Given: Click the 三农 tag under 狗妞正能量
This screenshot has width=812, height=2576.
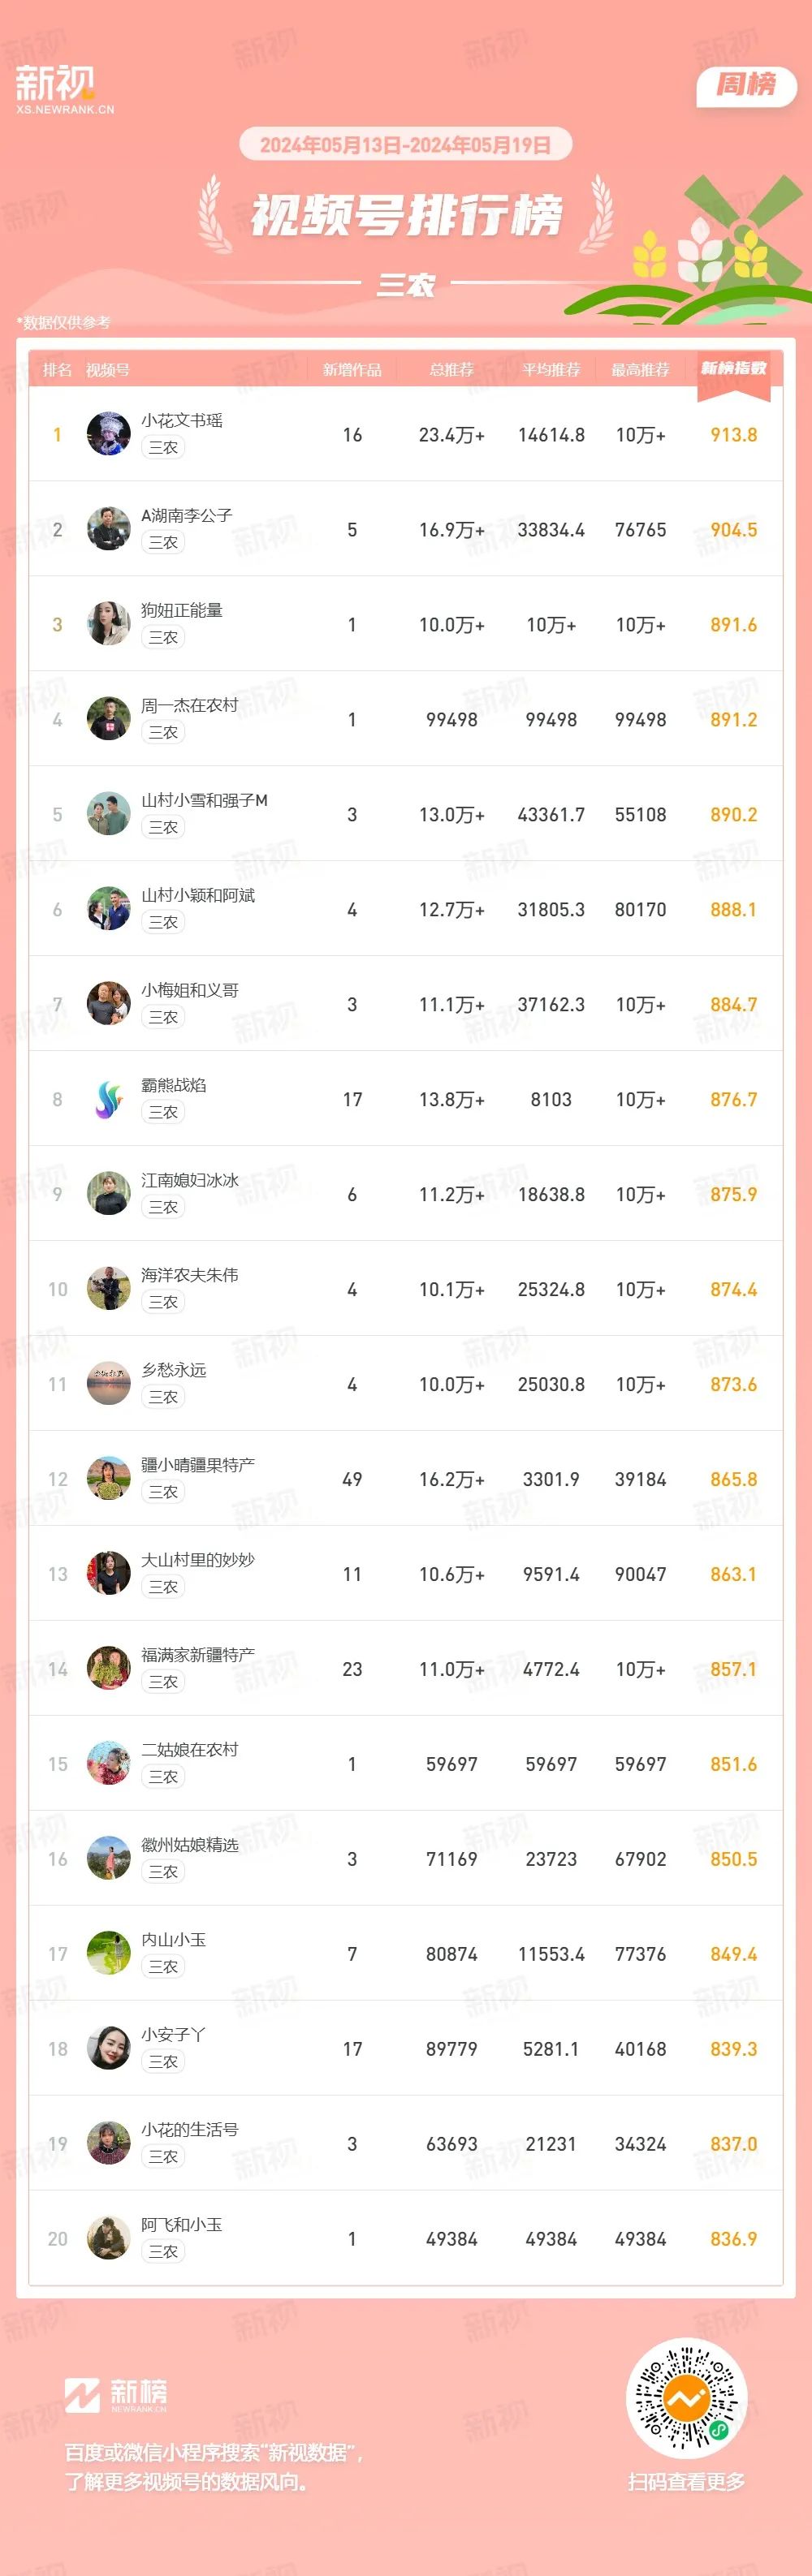Looking at the screenshot, I should 163,637.
